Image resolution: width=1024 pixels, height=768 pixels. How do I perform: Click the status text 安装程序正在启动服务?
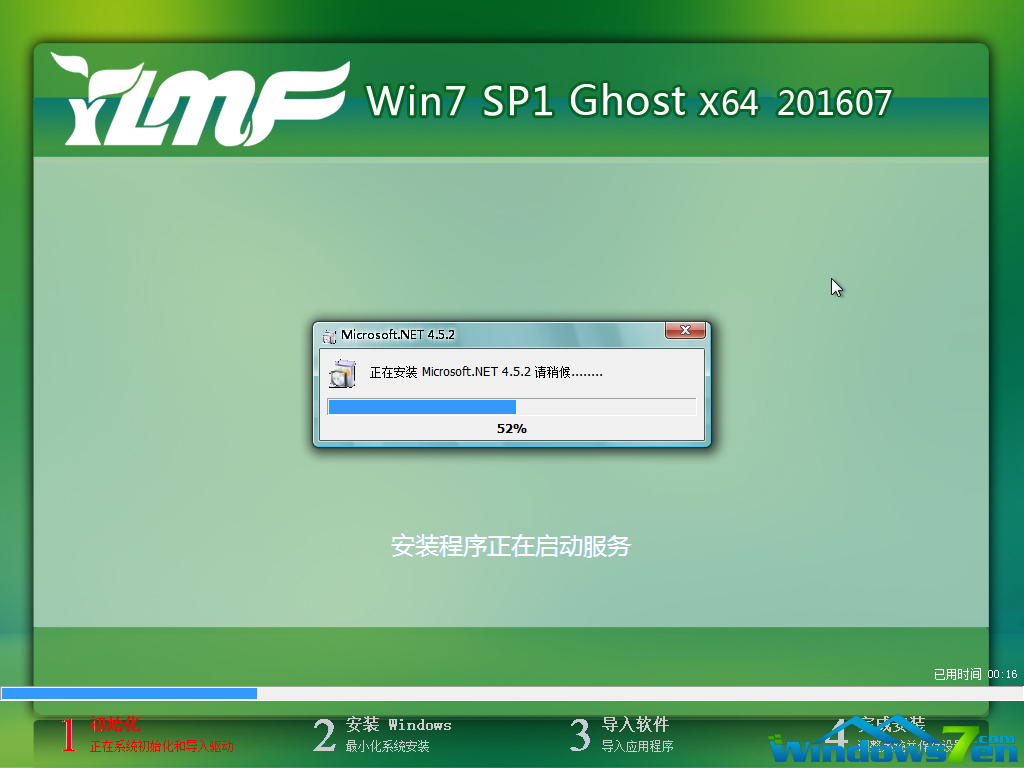[x=511, y=546]
